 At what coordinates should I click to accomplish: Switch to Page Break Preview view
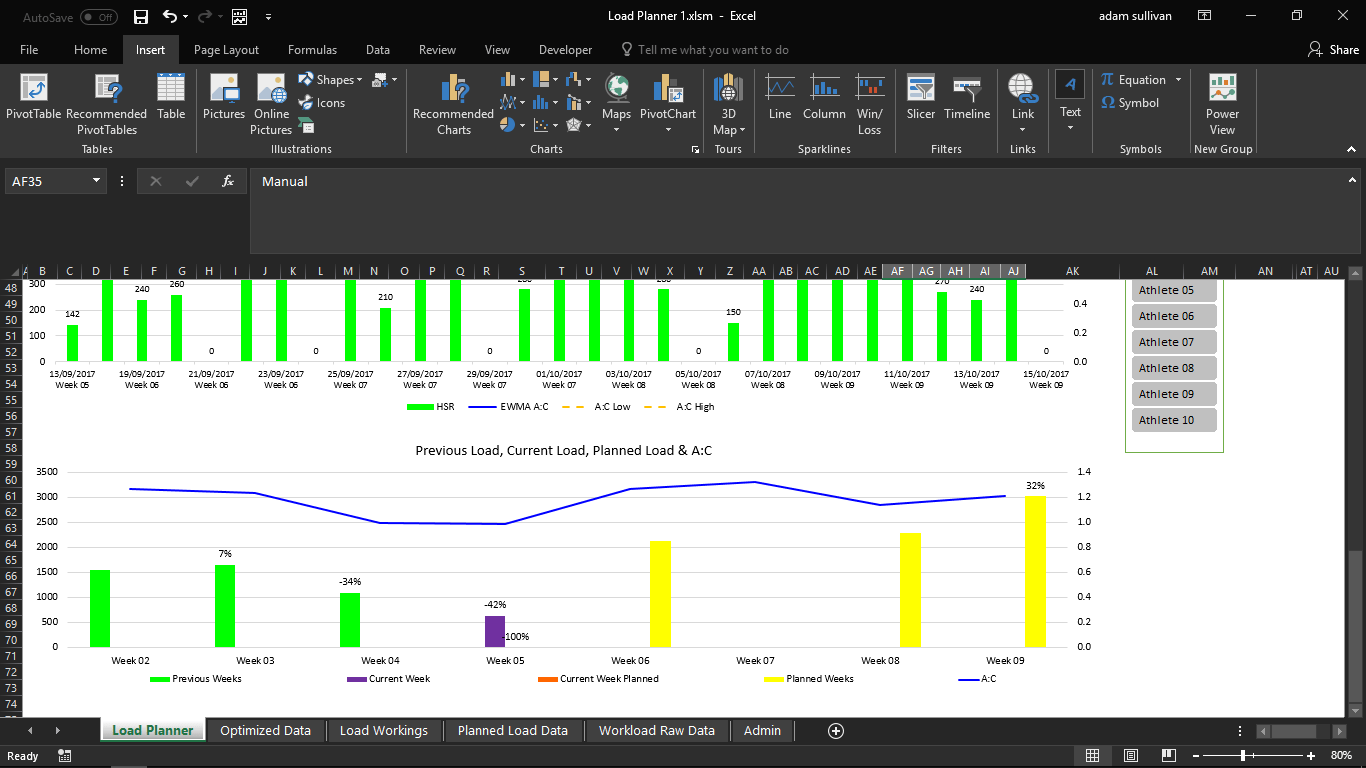click(x=1167, y=756)
